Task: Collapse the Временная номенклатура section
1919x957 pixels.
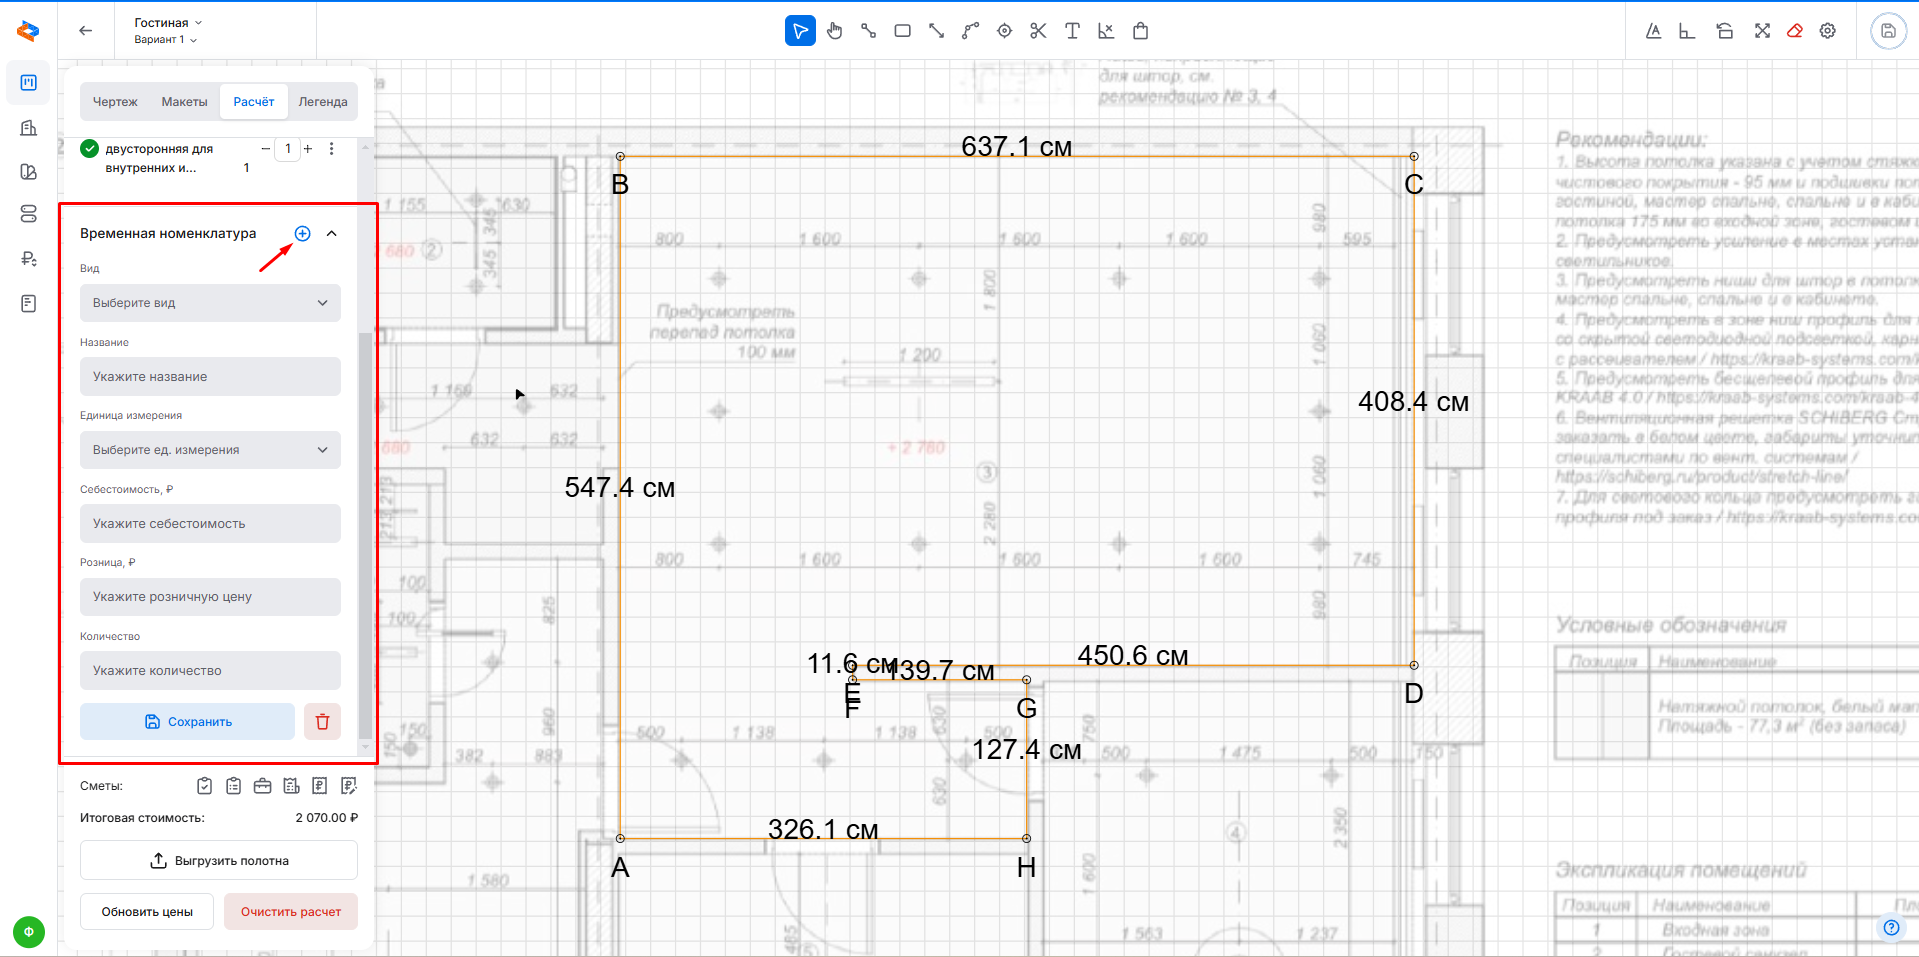Action: click(x=332, y=233)
